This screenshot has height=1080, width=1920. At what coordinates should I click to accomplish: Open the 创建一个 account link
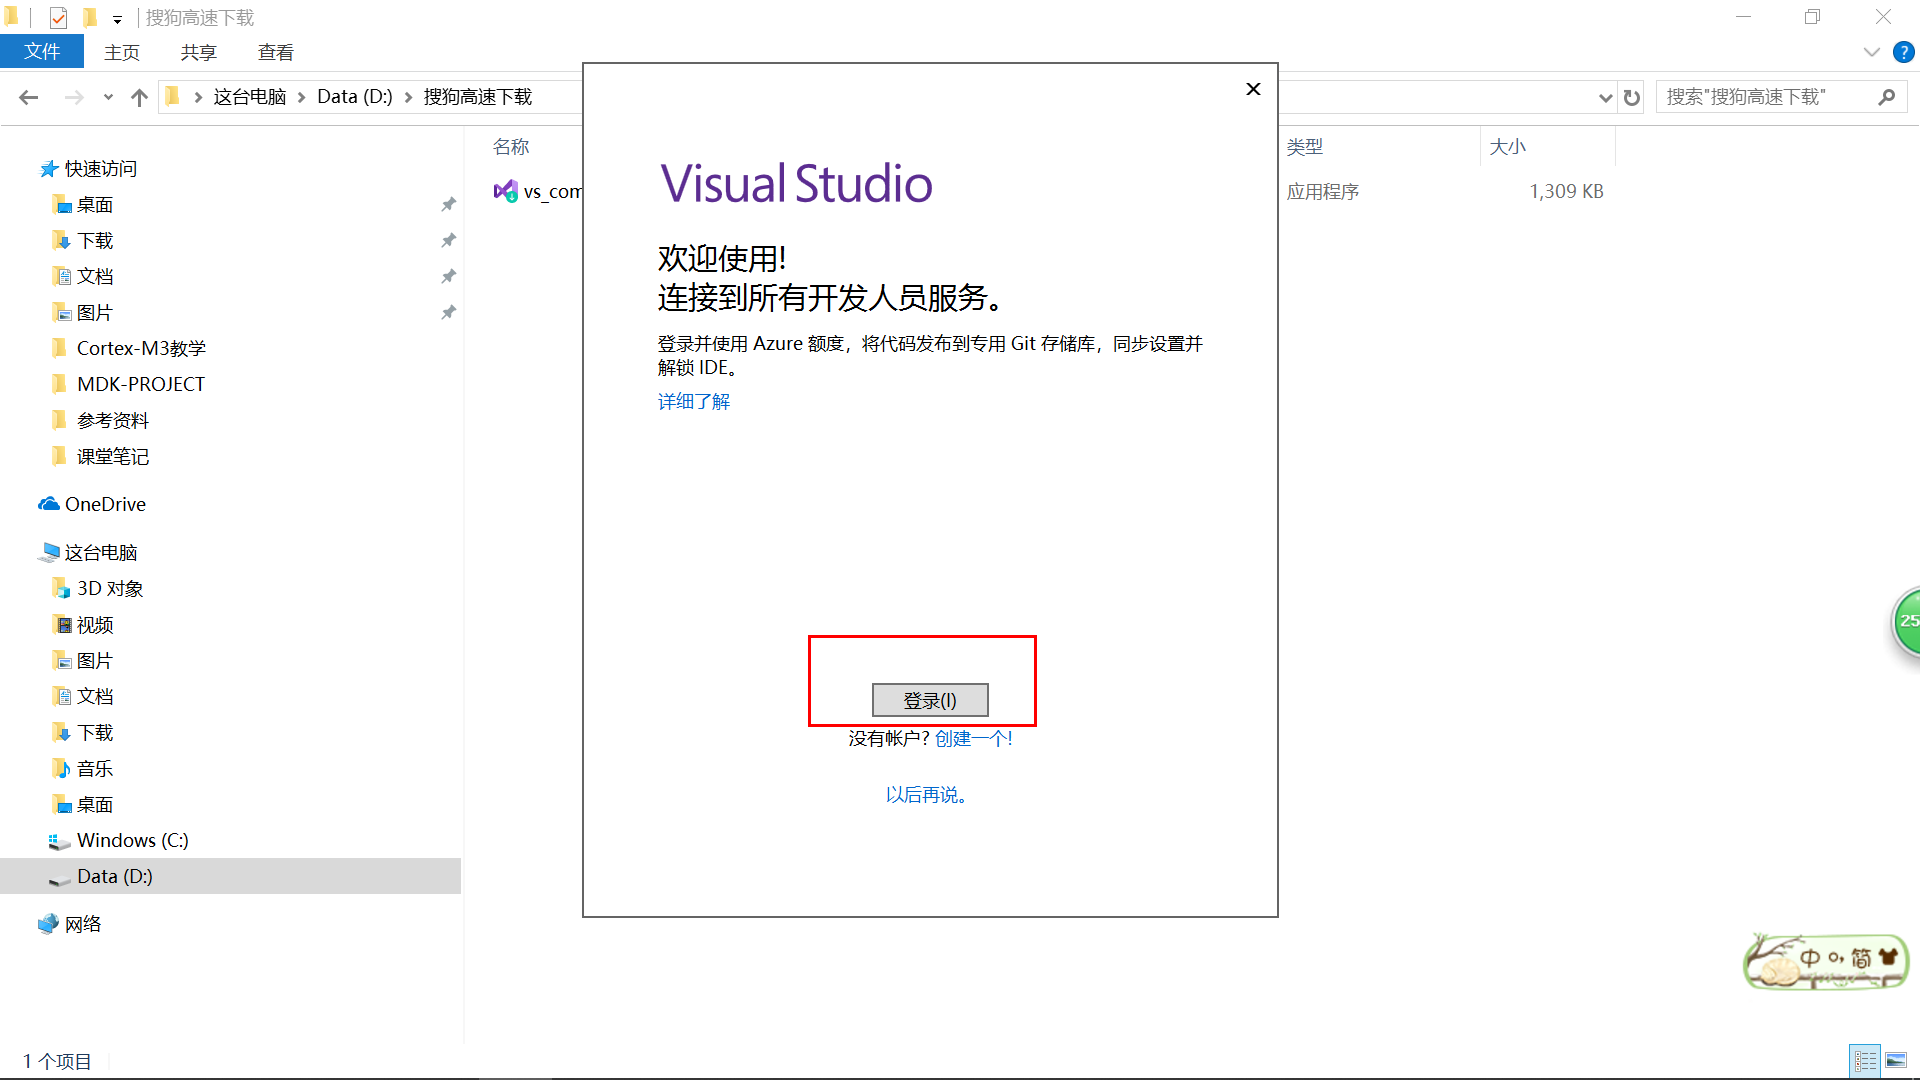tap(973, 738)
